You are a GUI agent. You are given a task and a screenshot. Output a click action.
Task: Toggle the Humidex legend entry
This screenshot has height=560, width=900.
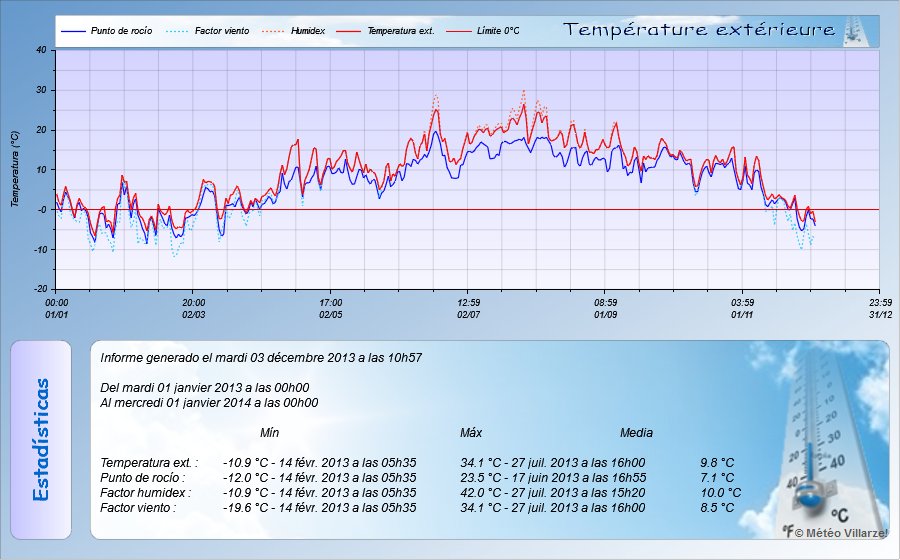pyautogui.click(x=309, y=32)
